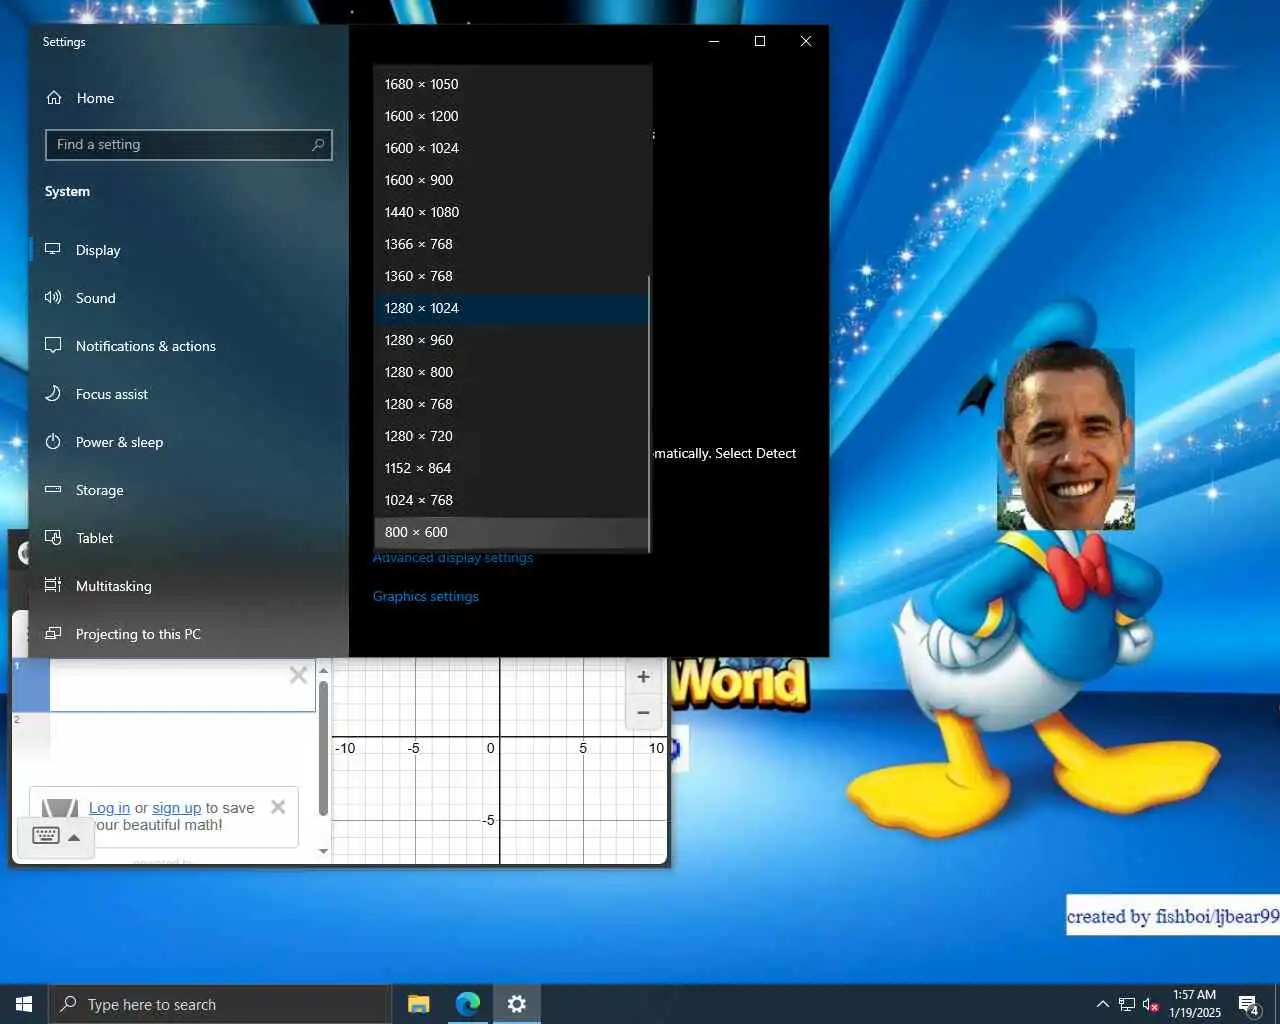This screenshot has width=1280, height=1024.
Task: Pick 1440 × 1080 in the list
Action: tap(512, 212)
